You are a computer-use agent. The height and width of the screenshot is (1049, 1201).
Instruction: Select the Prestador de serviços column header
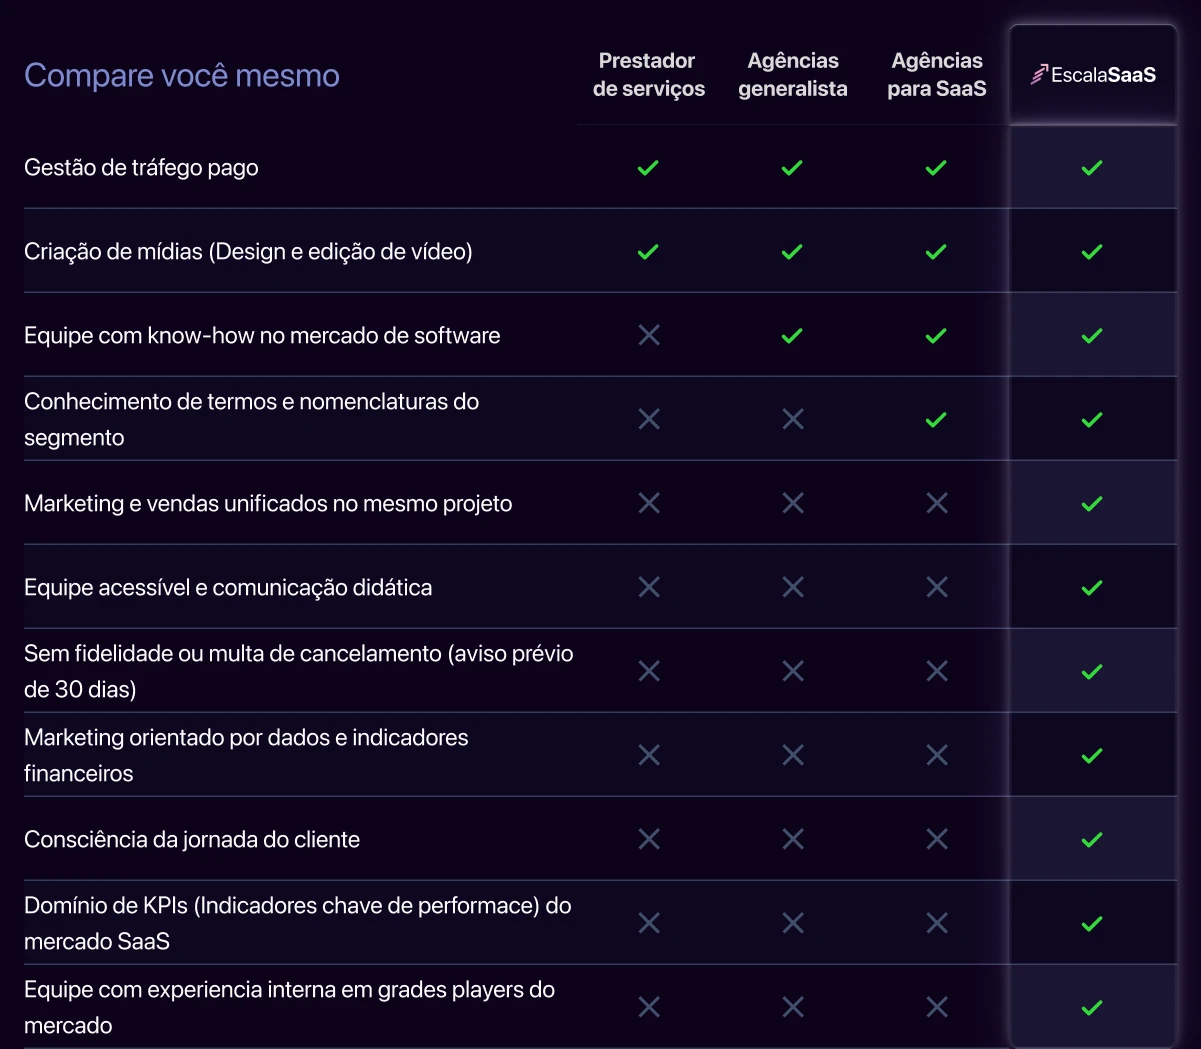click(x=648, y=75)
